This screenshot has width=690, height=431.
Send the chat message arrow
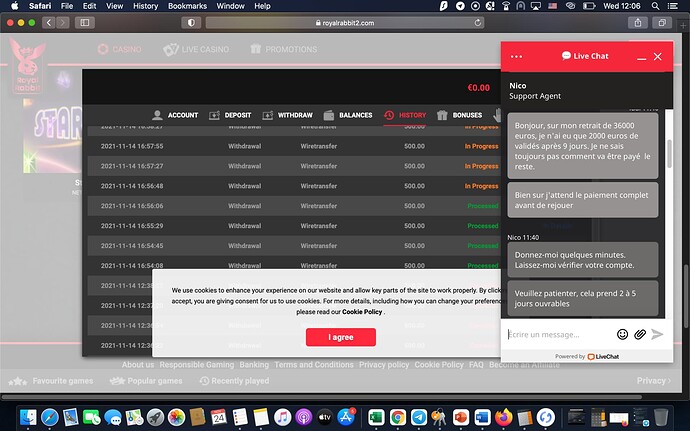tap(657, 334)
